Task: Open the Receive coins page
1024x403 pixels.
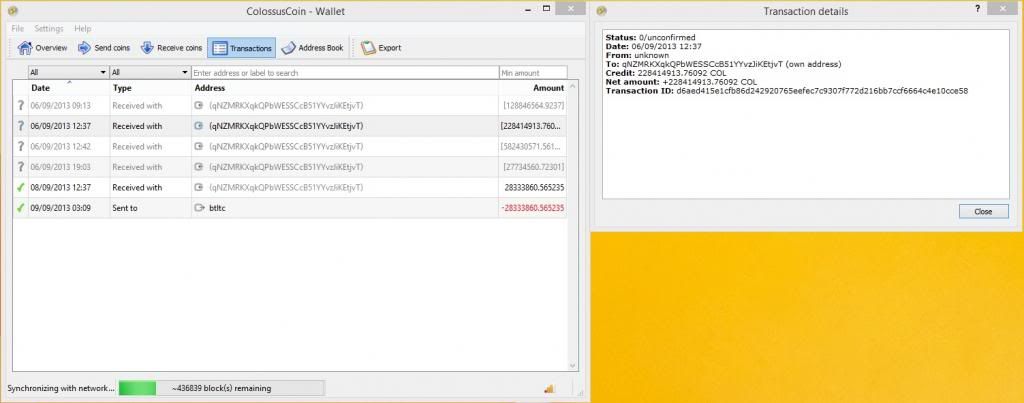Action: pos(172,48)
